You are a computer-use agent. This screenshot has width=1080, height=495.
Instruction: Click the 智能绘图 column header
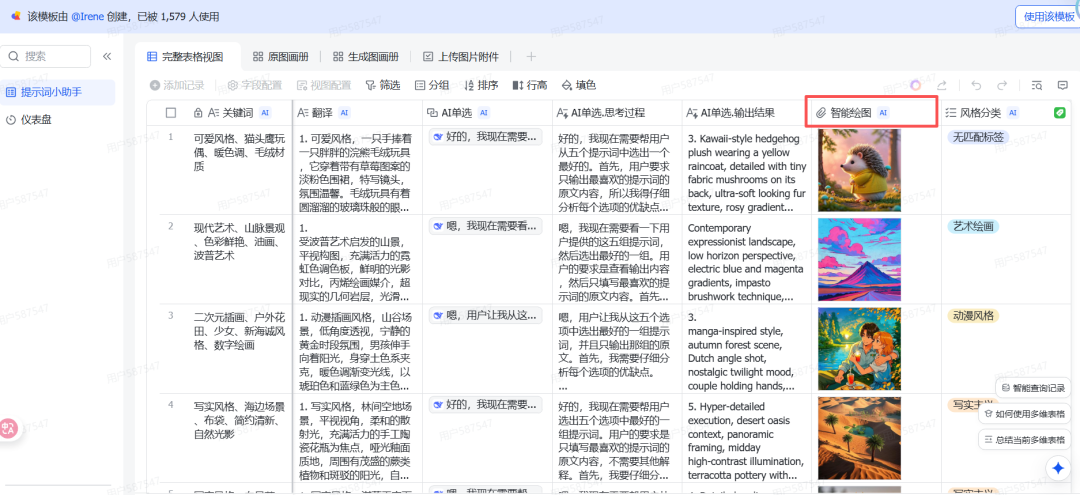pos(876,112)
